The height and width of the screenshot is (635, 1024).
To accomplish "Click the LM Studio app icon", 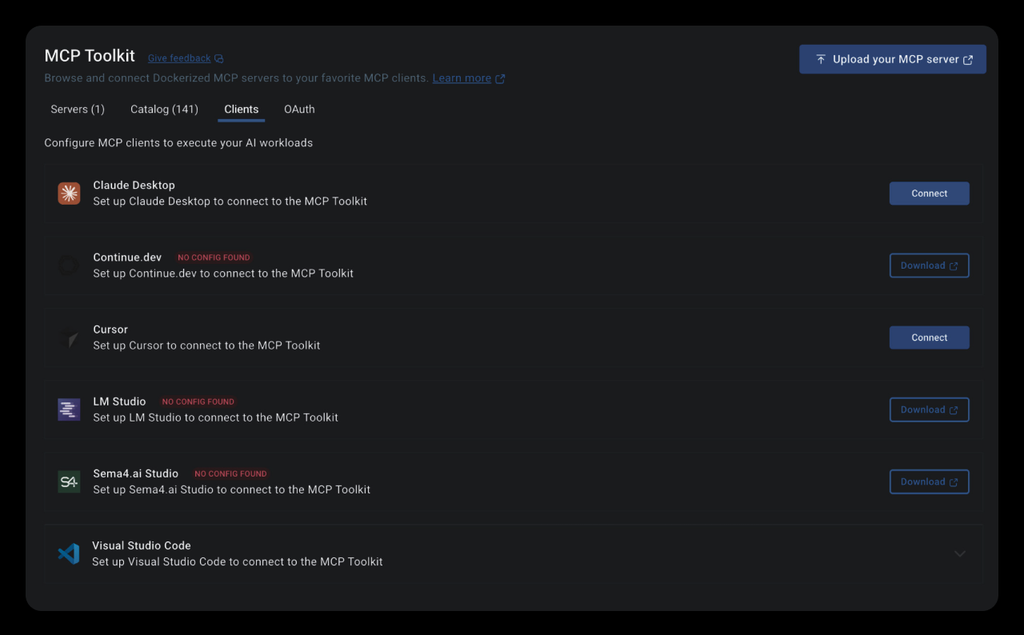I will pyautogui.click(x=69, y=410).
